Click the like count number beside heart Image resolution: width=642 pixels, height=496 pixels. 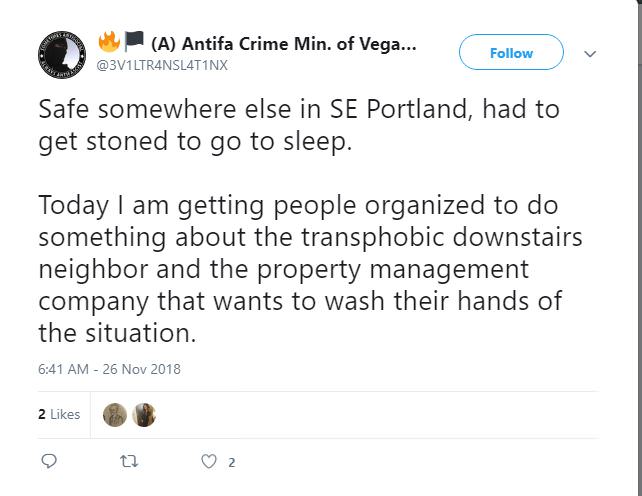coord(232,462)
